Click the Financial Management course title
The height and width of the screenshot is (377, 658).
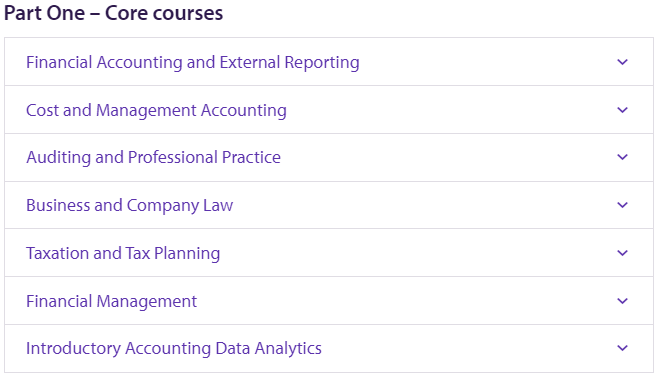coord(111,301)
